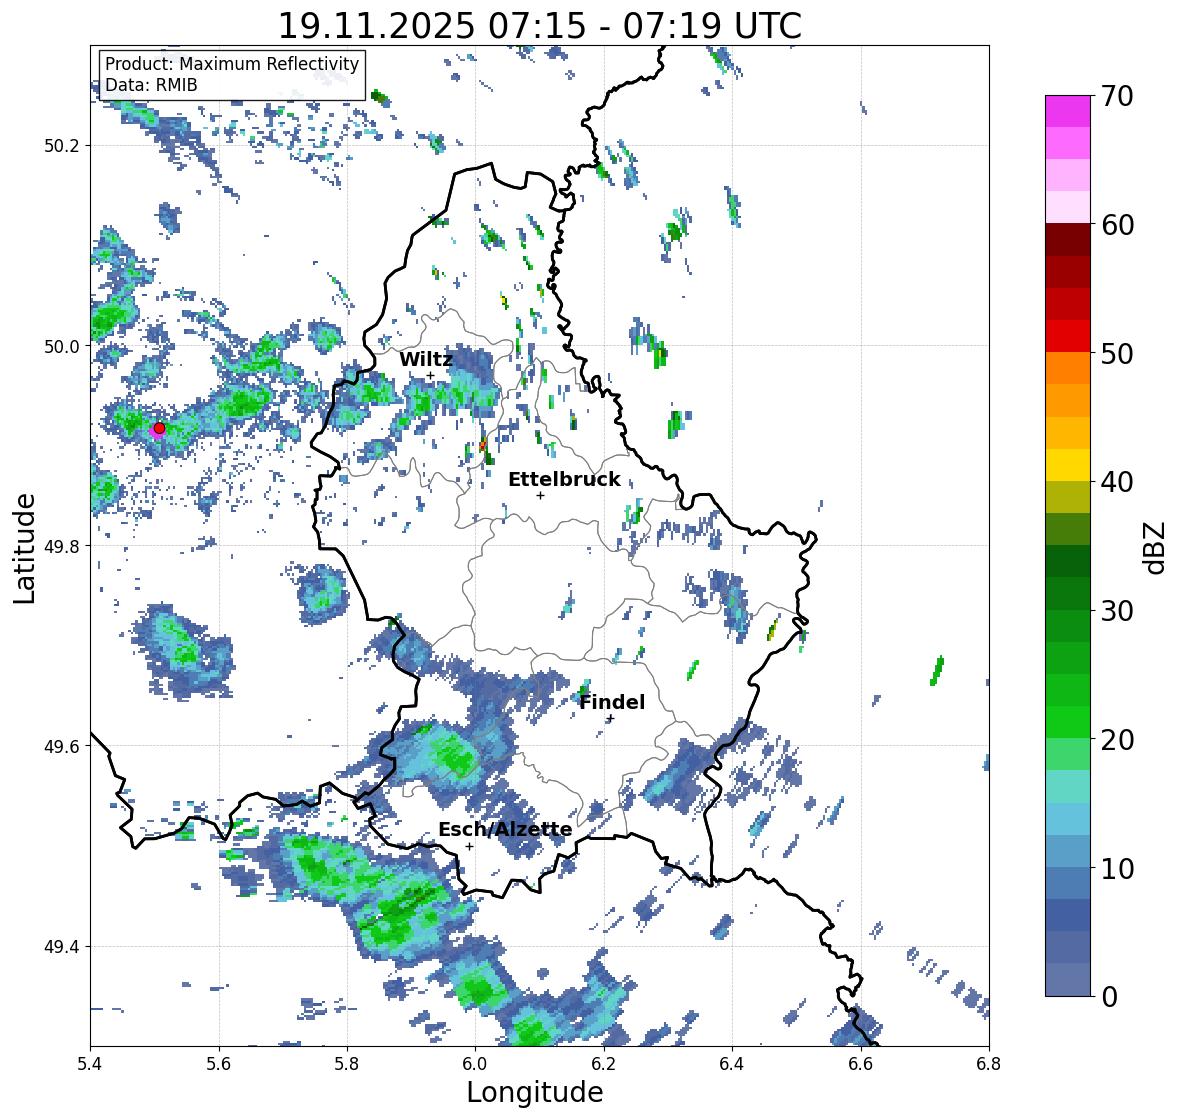Click the longitude tick label 5.8

pyautogui.click(x=347, y=1063)
